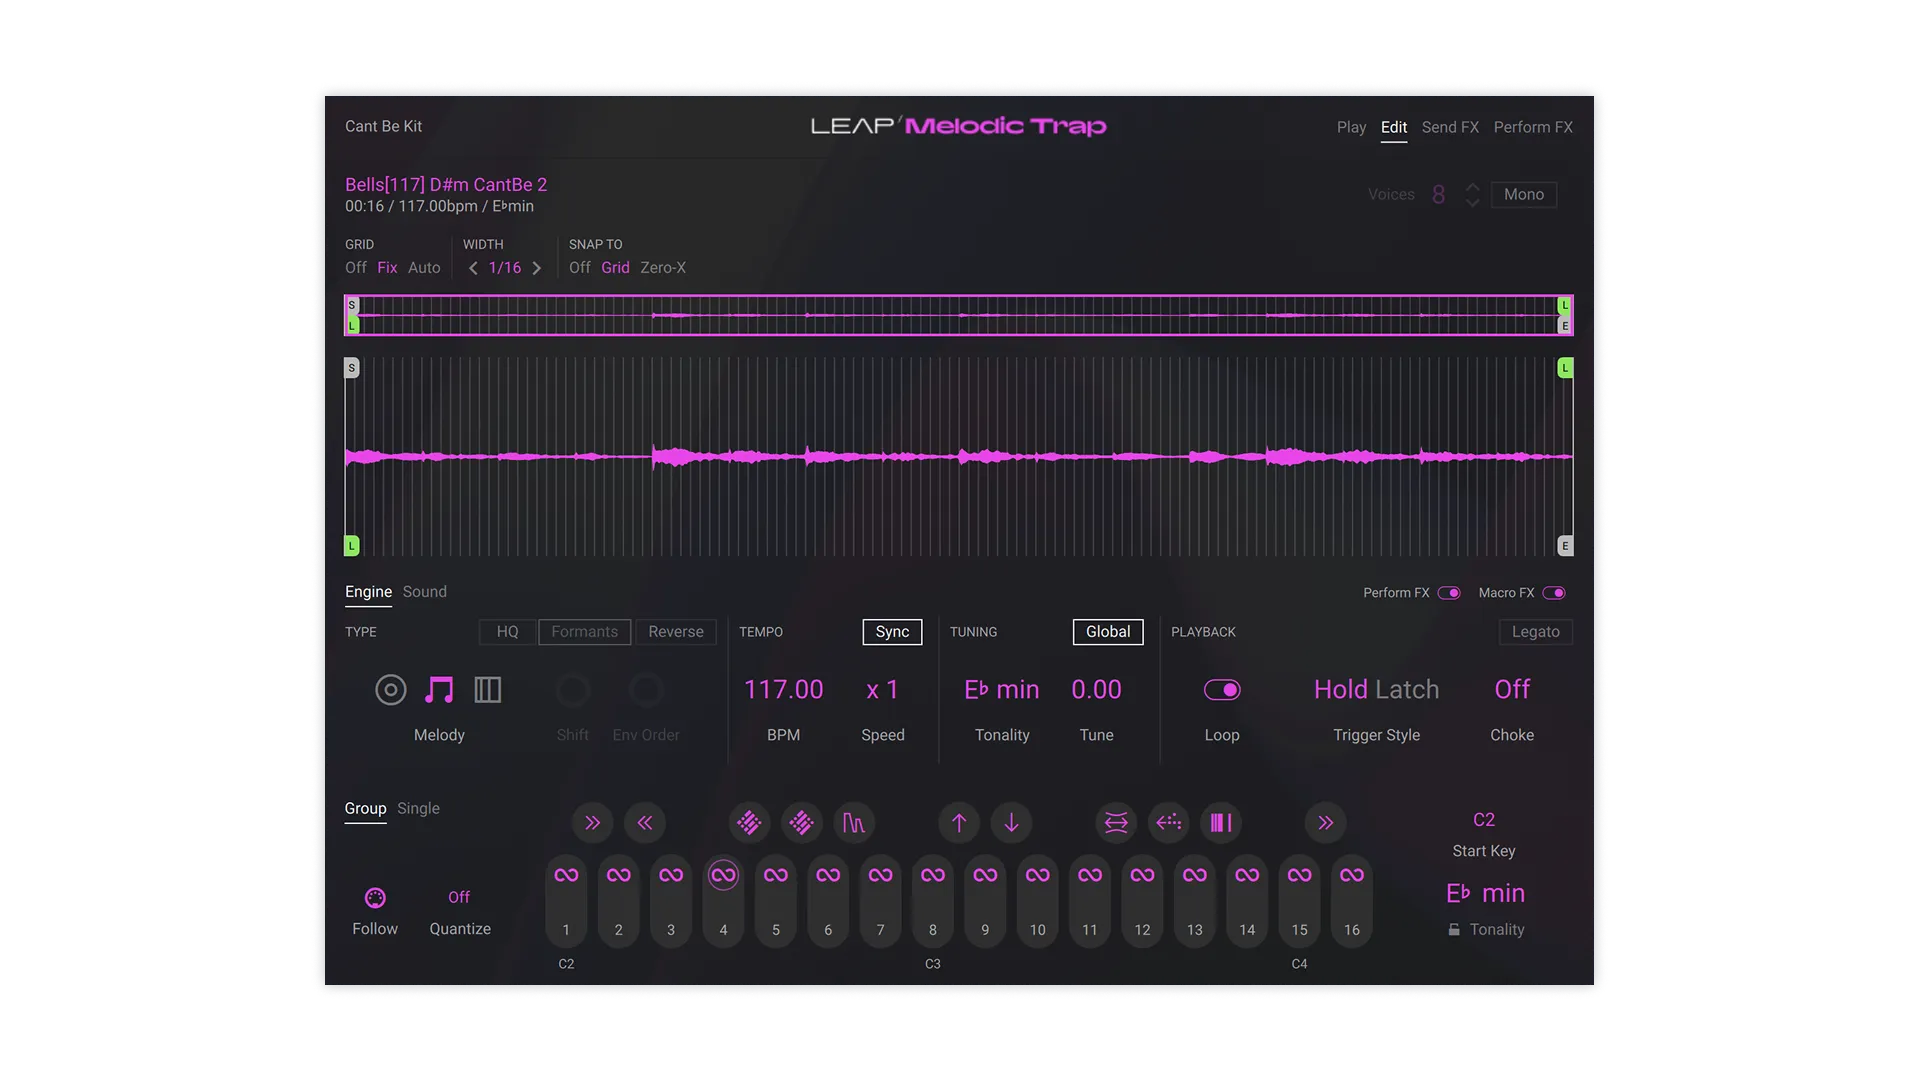Select the Melody note icon under Type
The image size is (1920, 1080).
[439, 689]
